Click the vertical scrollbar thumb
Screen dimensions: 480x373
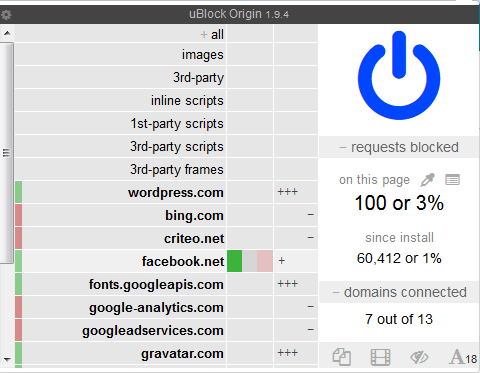(7, 153)
